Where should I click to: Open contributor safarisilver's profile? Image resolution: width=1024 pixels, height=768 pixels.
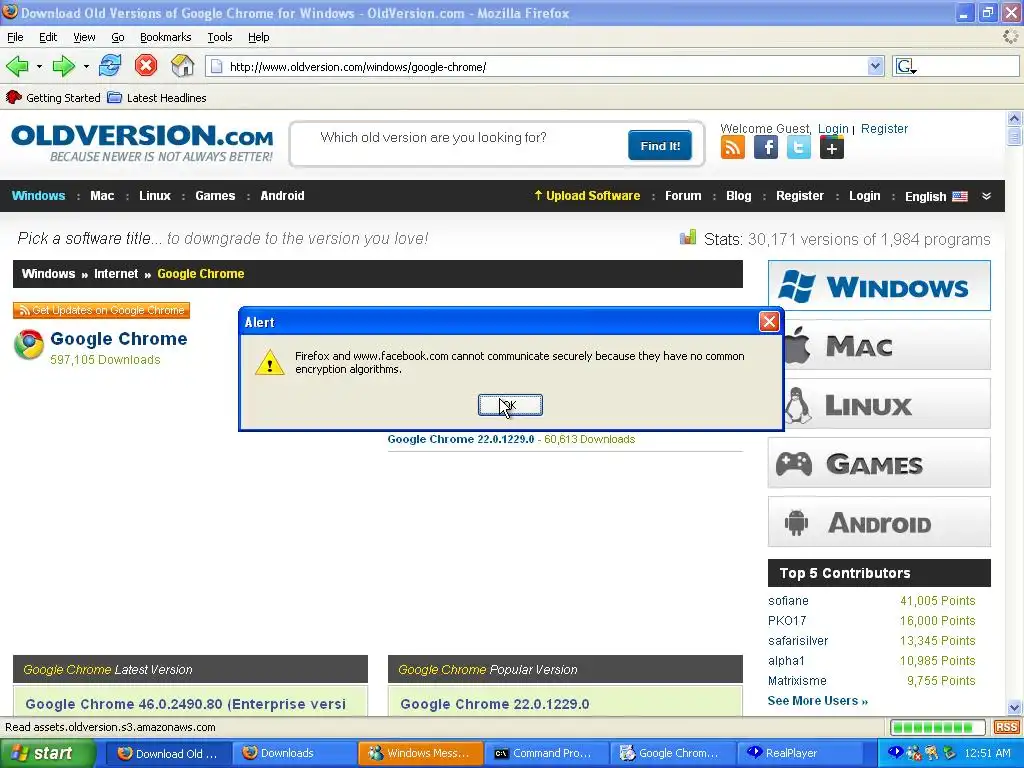pos(798,641)
